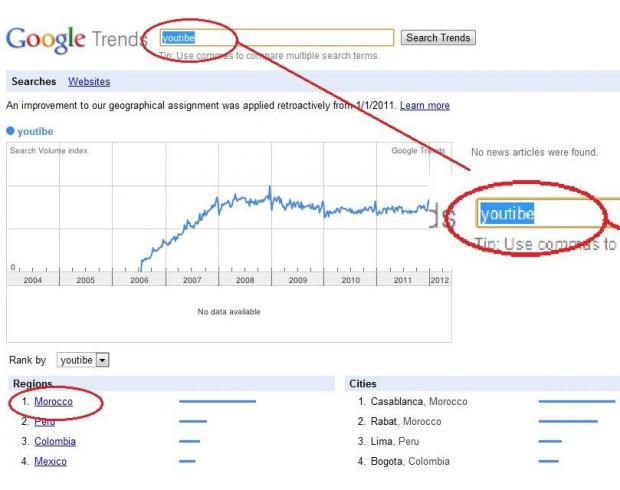This screenshot has height=490, width=620.
Task: Click the zoomed-in youtibe search box
Action: (x=548, y=214)
